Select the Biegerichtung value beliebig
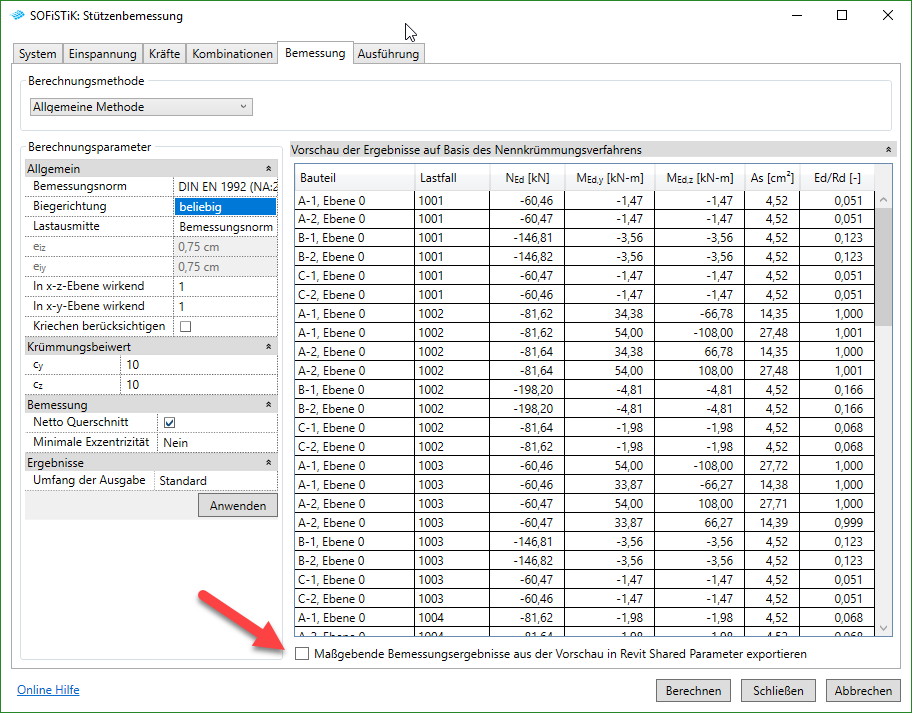Screen dimensions: 912x713 (x=224, y=207)
